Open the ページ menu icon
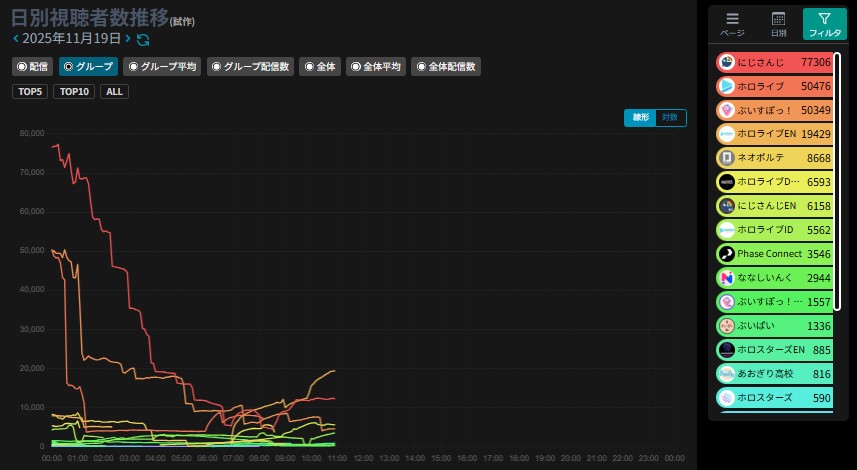 pyautogui.click(x=732, y=24)
